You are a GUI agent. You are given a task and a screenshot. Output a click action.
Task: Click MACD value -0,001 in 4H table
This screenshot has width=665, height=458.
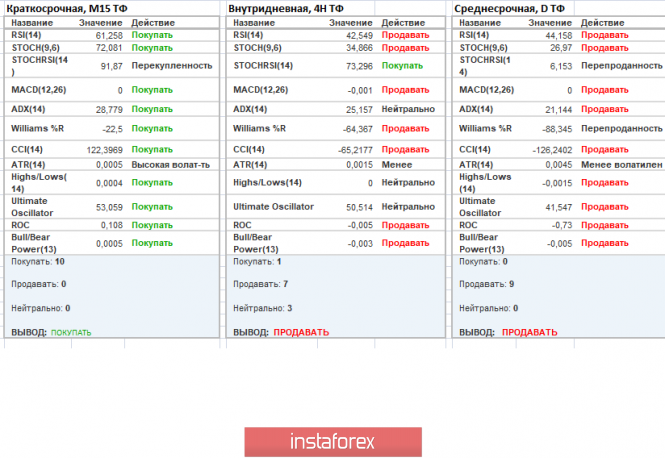[x=360, y=90]
